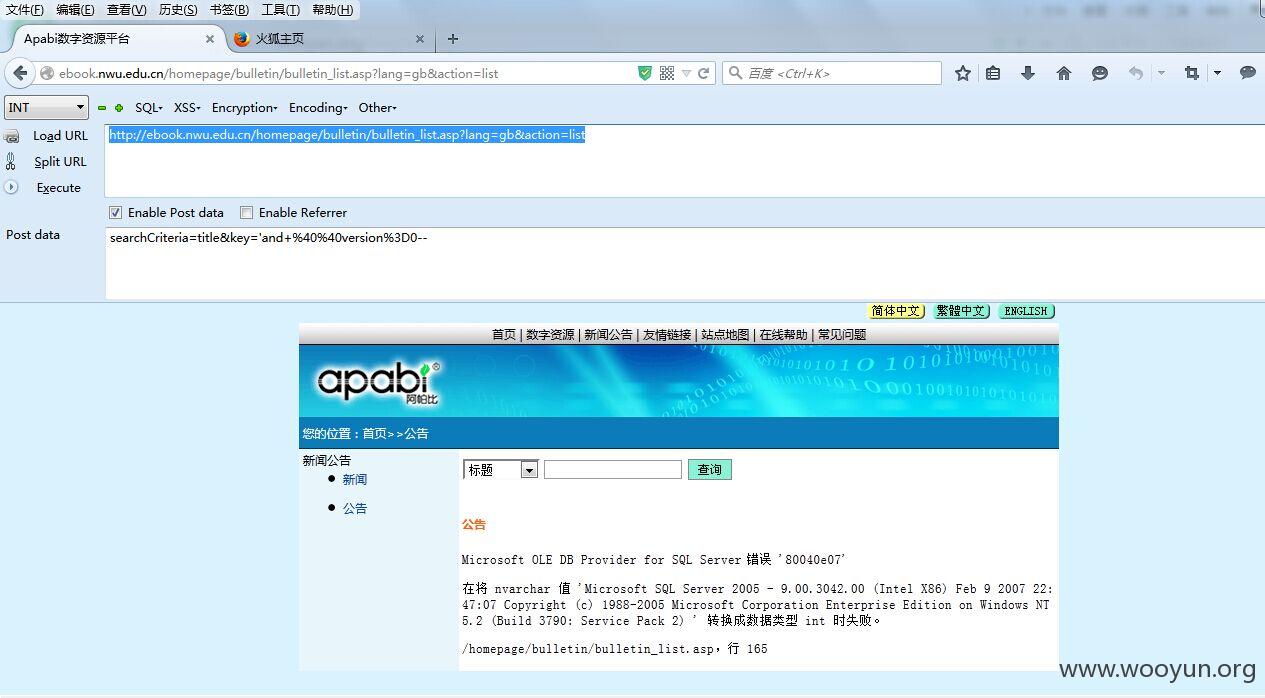
Task: Expand the Other menu in HackBar
Action: 378,108
